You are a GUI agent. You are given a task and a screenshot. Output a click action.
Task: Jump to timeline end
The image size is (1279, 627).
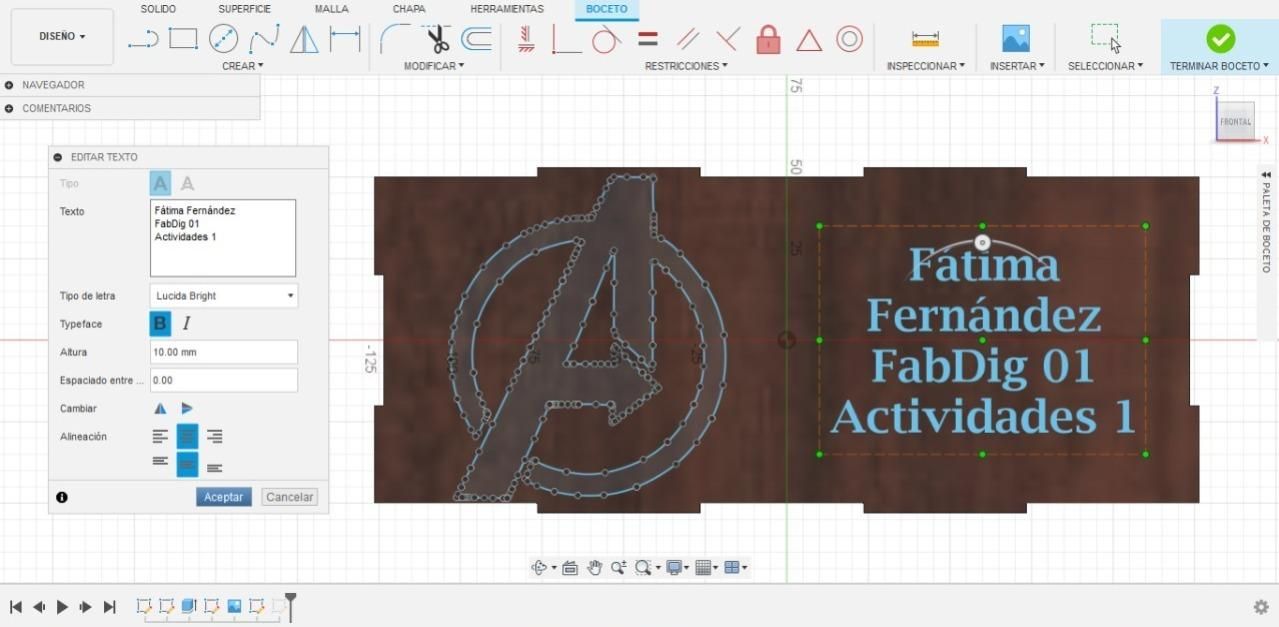click(110, 606)
